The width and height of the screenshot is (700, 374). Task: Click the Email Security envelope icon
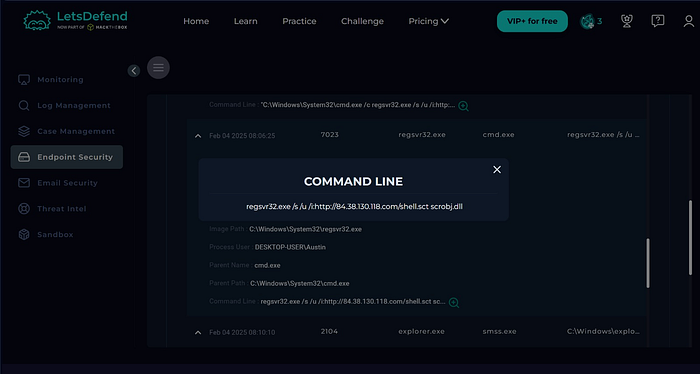pos(24,183)
